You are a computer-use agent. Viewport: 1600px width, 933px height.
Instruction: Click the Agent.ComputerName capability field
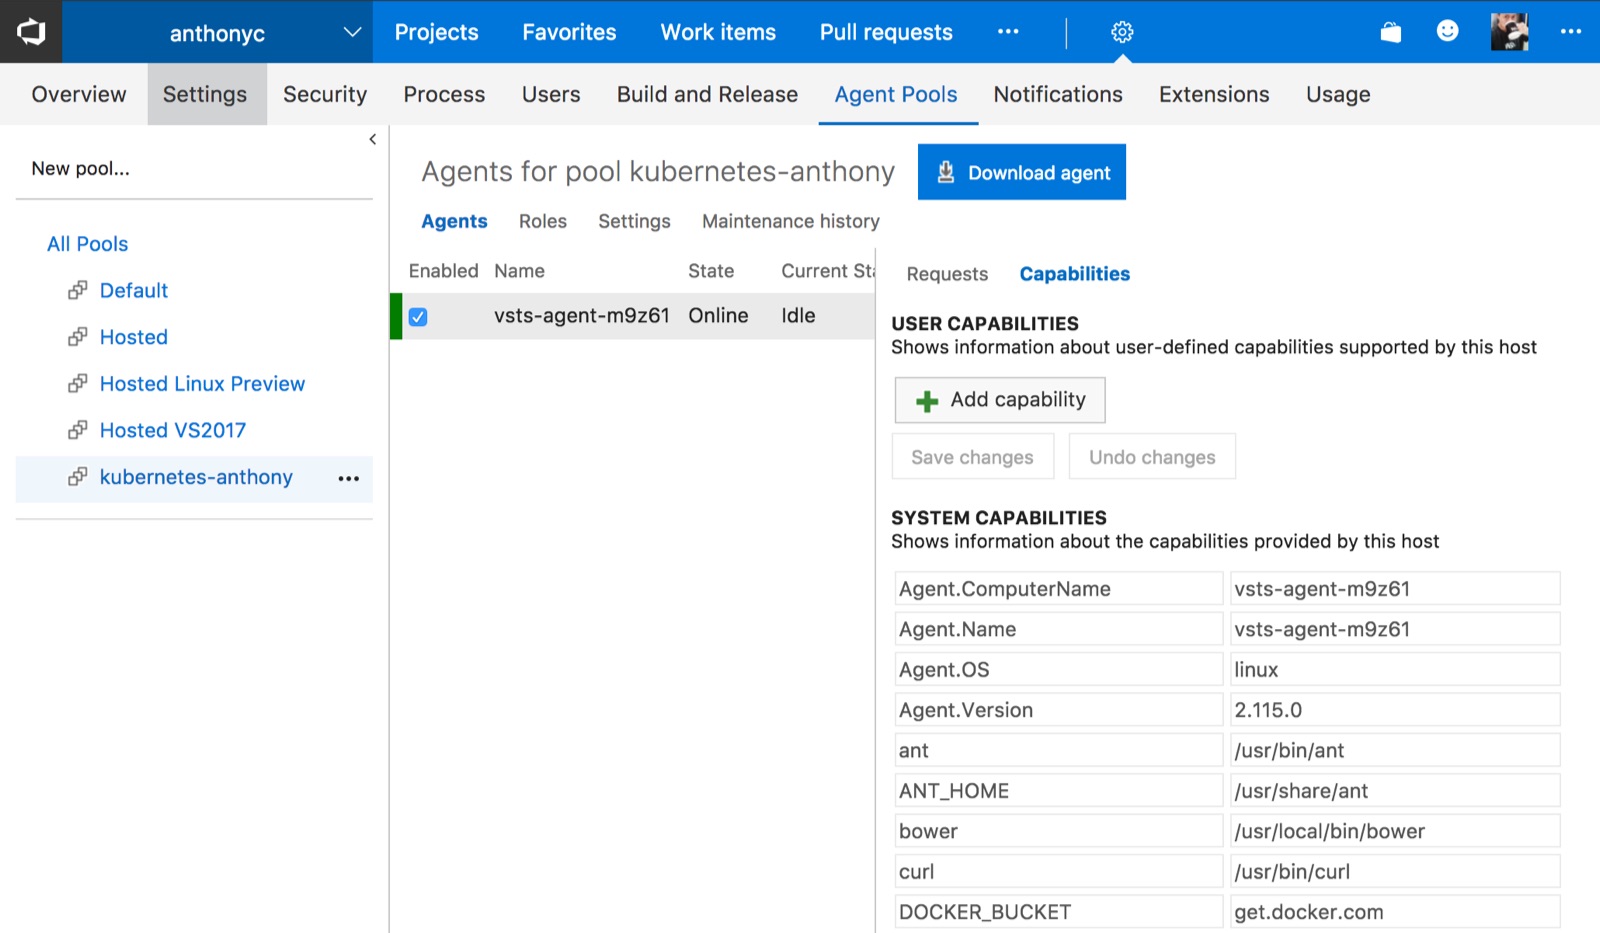coord(1059,588)
